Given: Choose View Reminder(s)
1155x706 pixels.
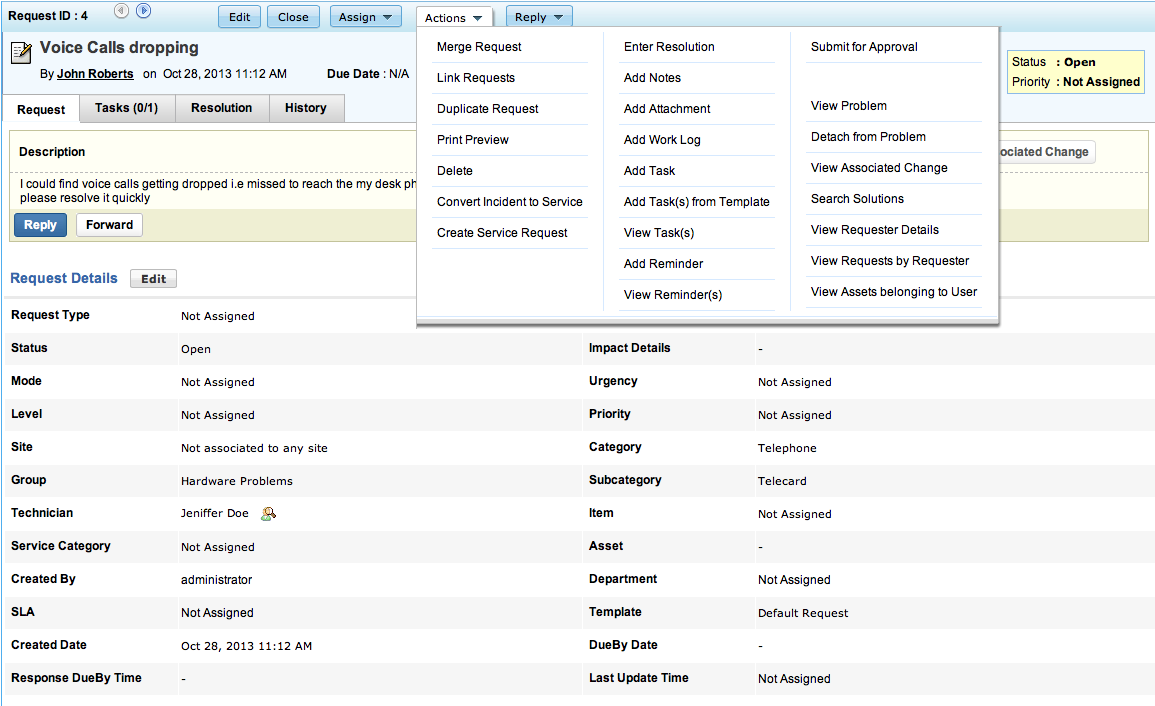Looking at the screenshot, I should 673,294.
